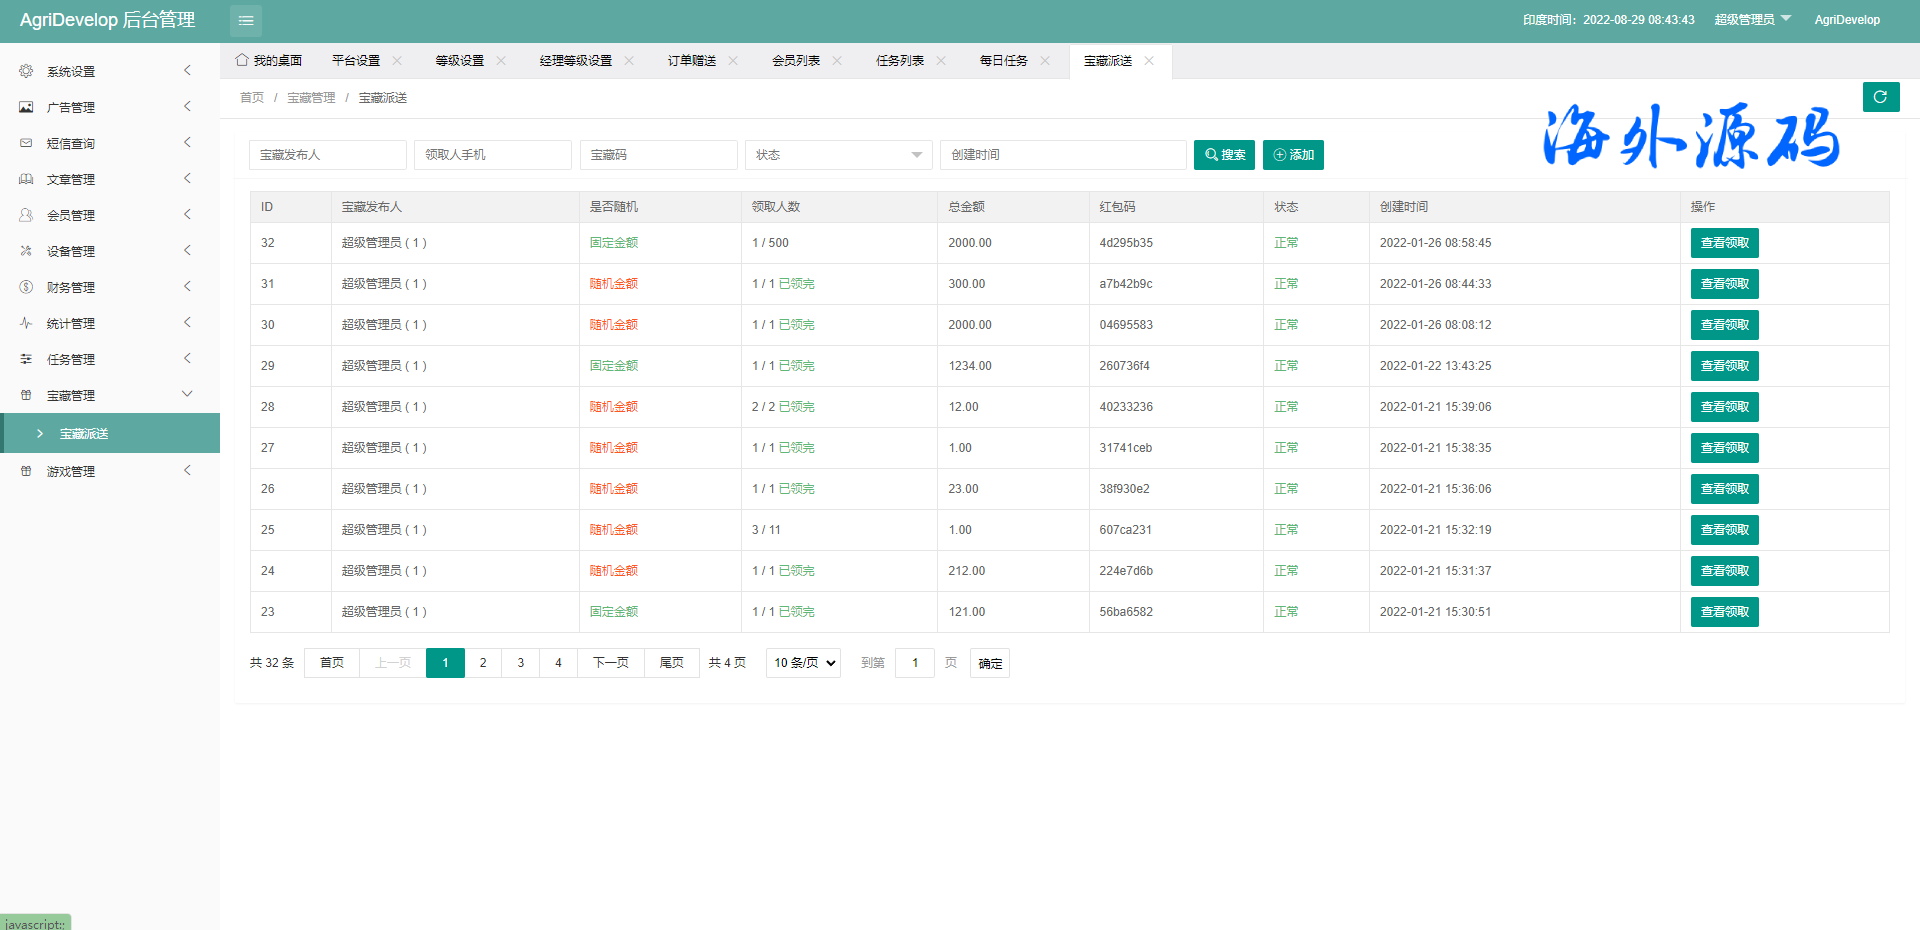Open the 10 条/页 page size selector
Viewport: 1920px width, 930px height.
point(803,663)
